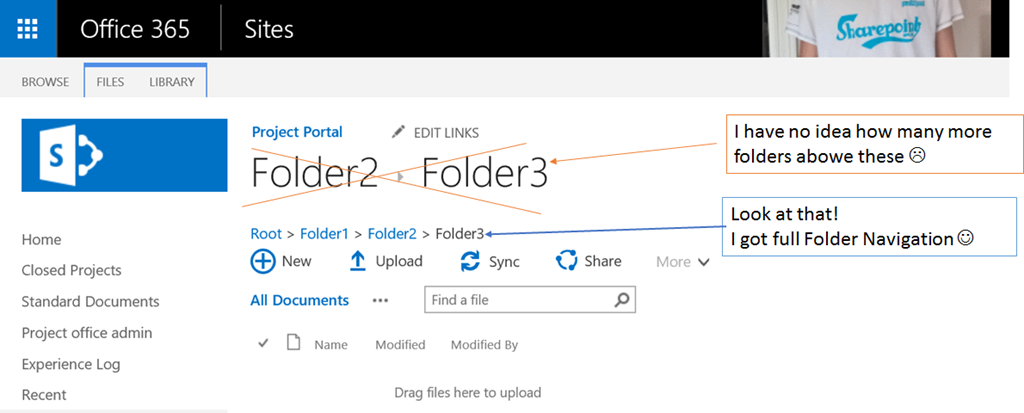Select the Browse ribbon tab
Viewport: 1024px width, 413px height.
pos(46,82)
